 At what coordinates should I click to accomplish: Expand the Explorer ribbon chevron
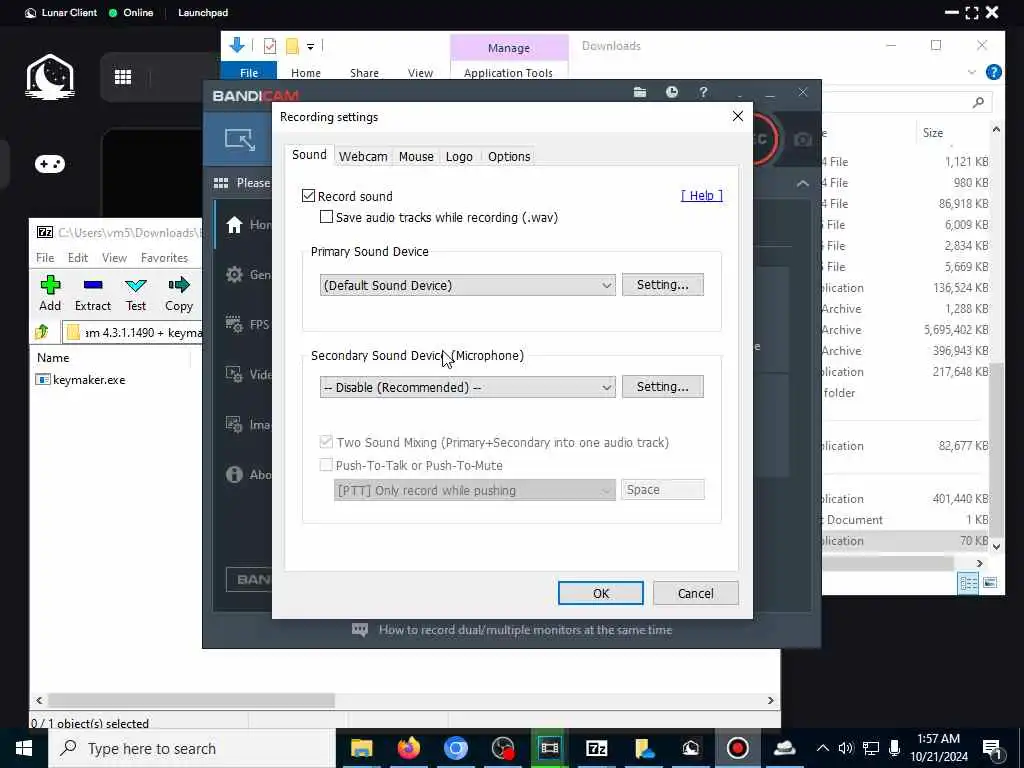[972, 72]
